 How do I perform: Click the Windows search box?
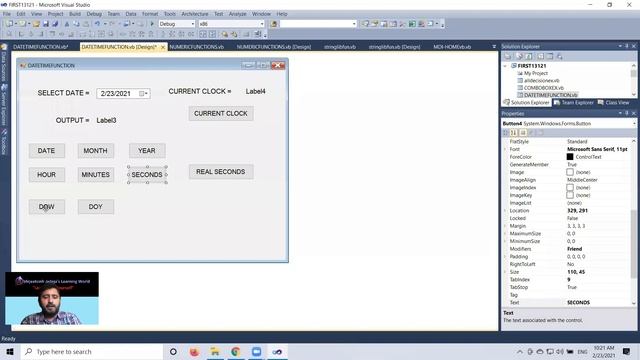point(91,351)
